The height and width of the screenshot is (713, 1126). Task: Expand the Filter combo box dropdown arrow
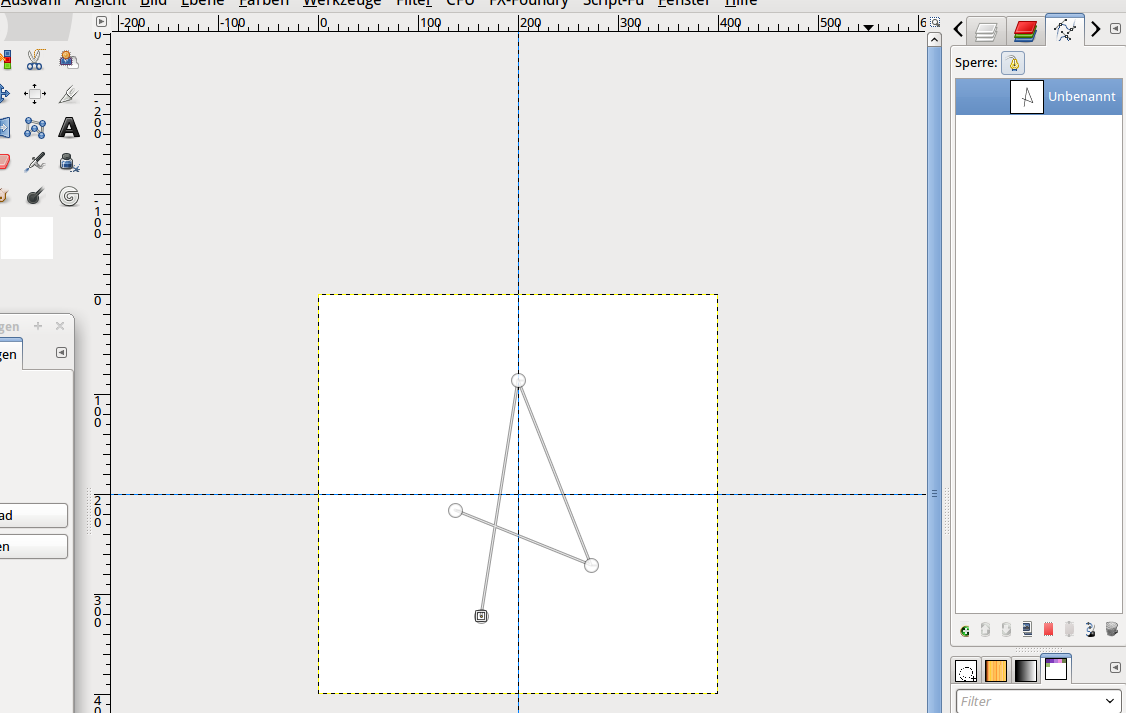pos(1110,701)
